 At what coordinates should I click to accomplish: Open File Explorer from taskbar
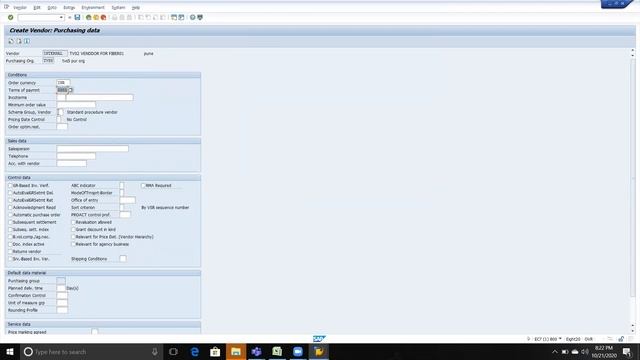click(x=236, y=351)
